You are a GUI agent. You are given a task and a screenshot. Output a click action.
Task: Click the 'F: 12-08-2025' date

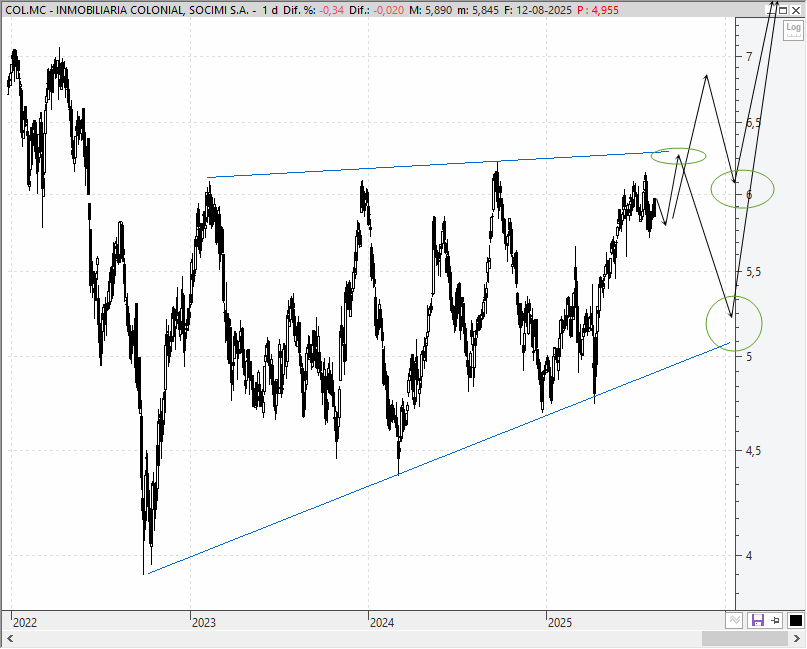(x=538, y=10)
